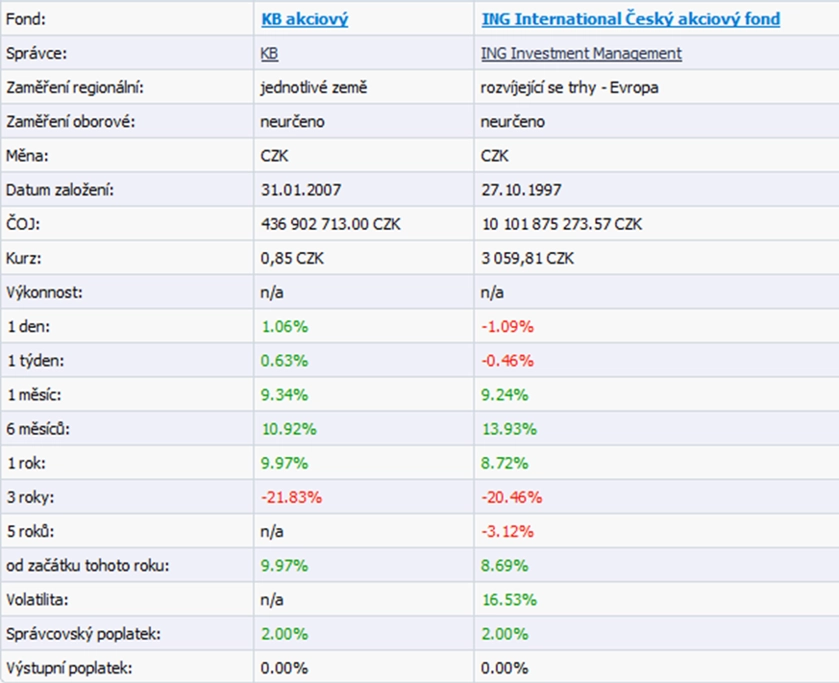The image size is (839, 683).
Task: Click KB akciový's Správcovský poplatek 2.00%
Action: pyautogui.click(x=284, y=634)
